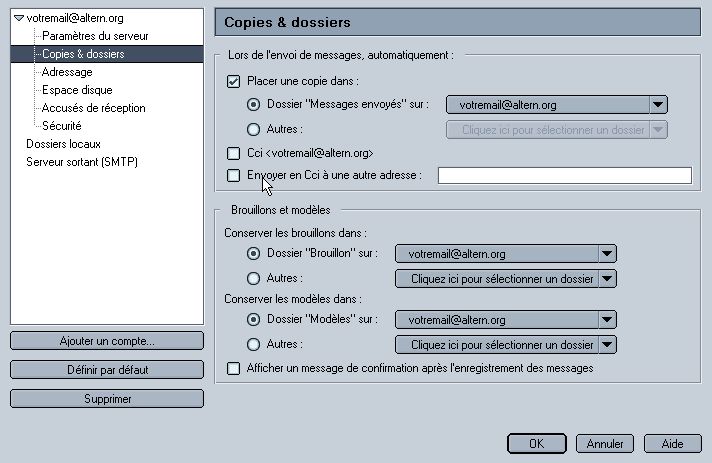Go to Accusés de réception

pos(94,108)
